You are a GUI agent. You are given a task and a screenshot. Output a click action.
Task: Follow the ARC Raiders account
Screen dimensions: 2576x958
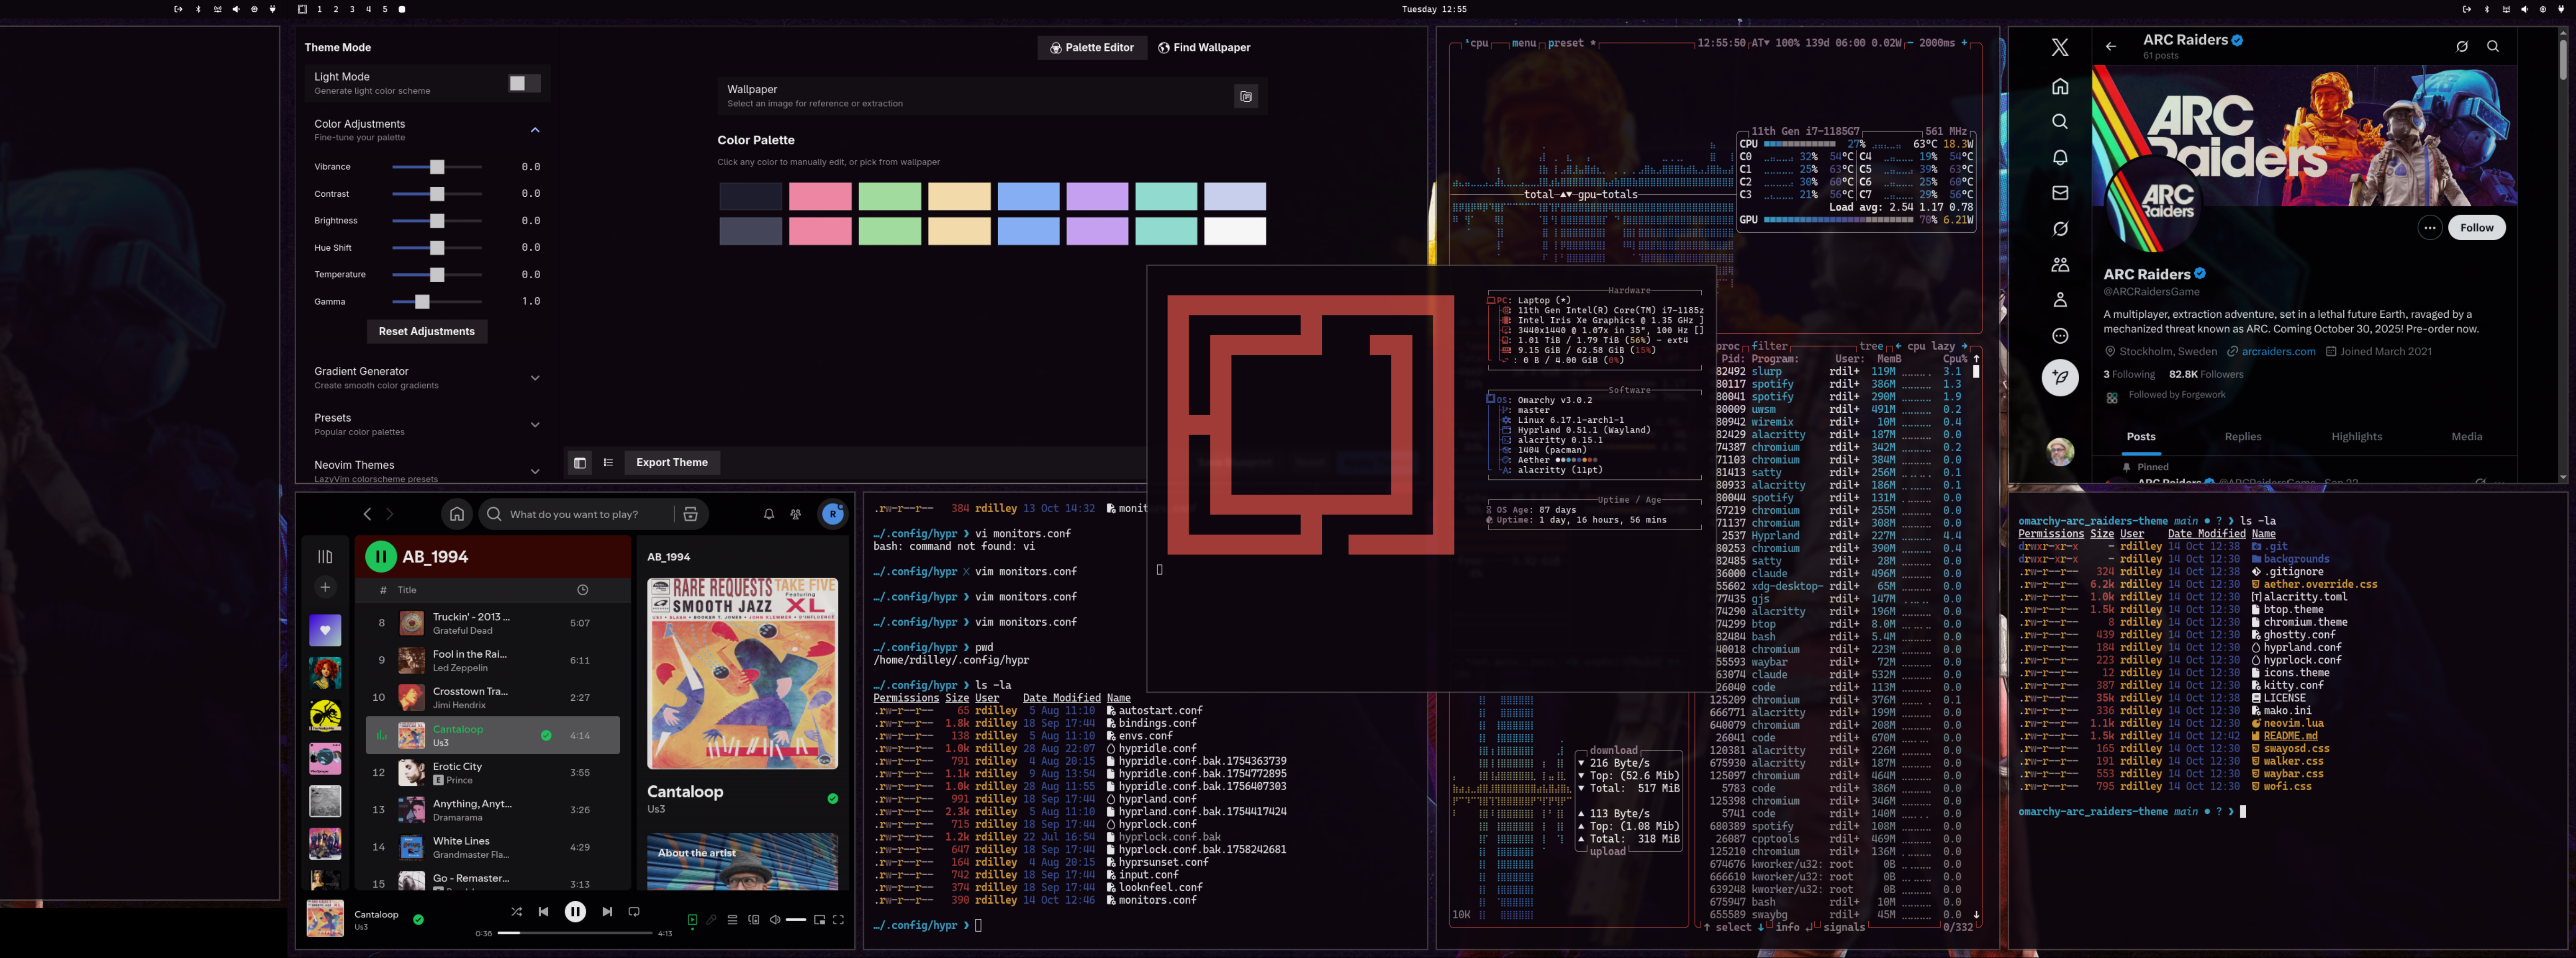pyautogui.click(x=2476, y=228)
